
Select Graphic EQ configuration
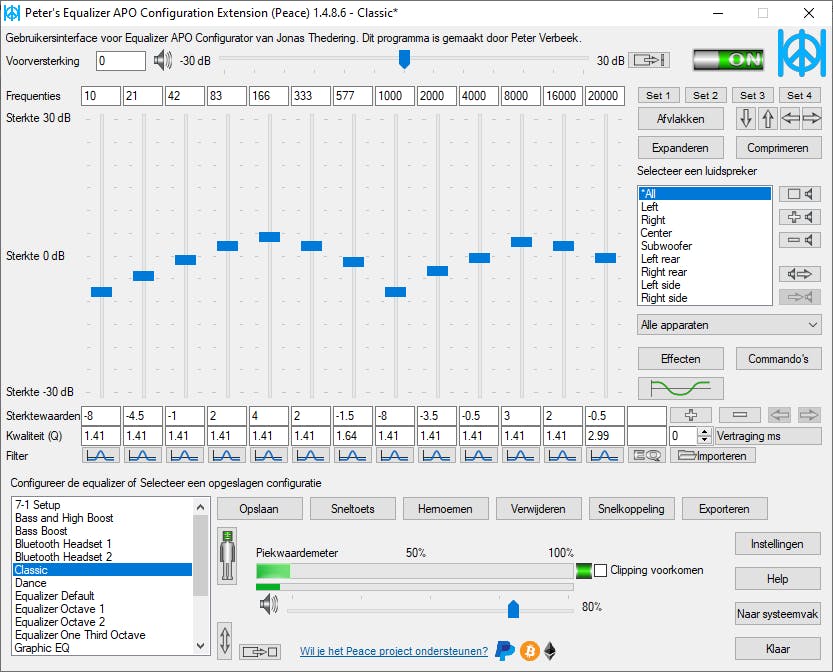(102, 648)
